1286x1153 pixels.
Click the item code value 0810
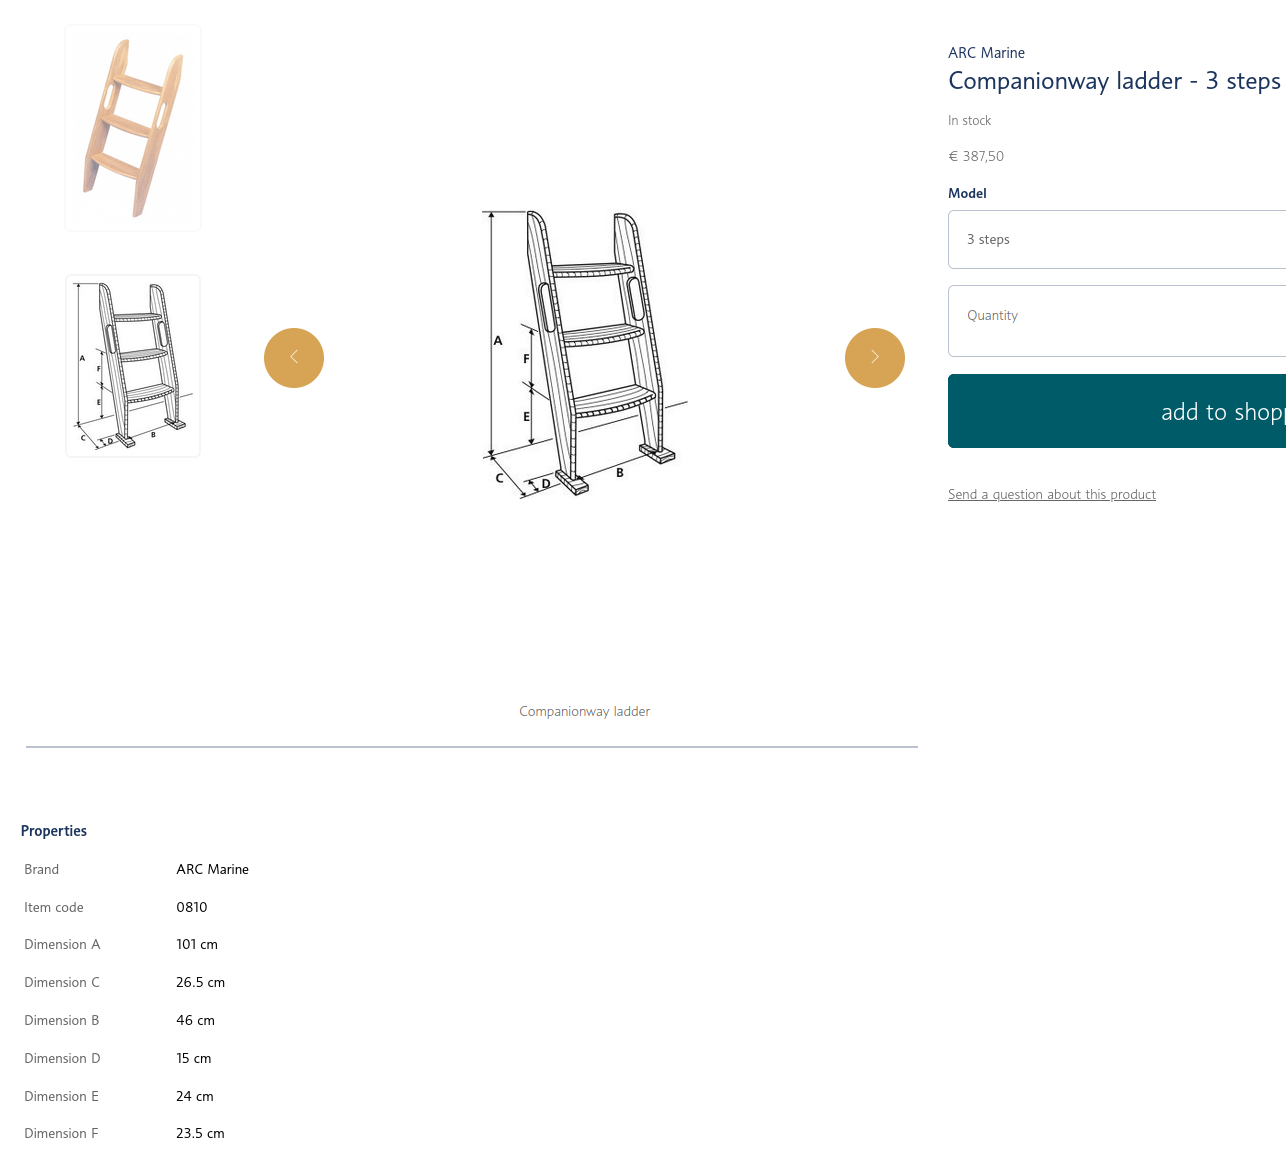[192, 908]
